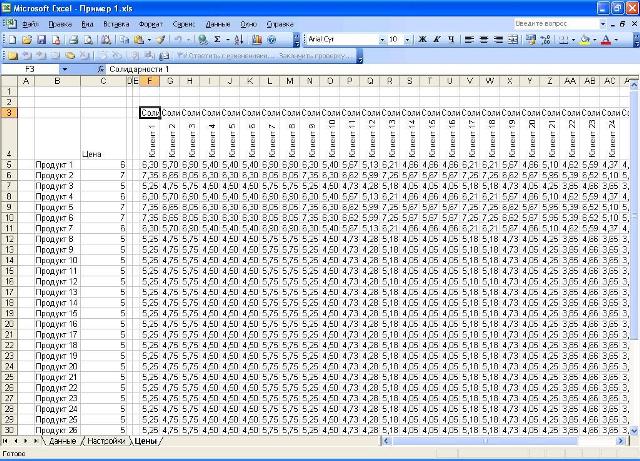The height and width of the screenshot is (461, 640).
Task: Click horizontal scrollbar right arrow
Action: pos(620,441)
